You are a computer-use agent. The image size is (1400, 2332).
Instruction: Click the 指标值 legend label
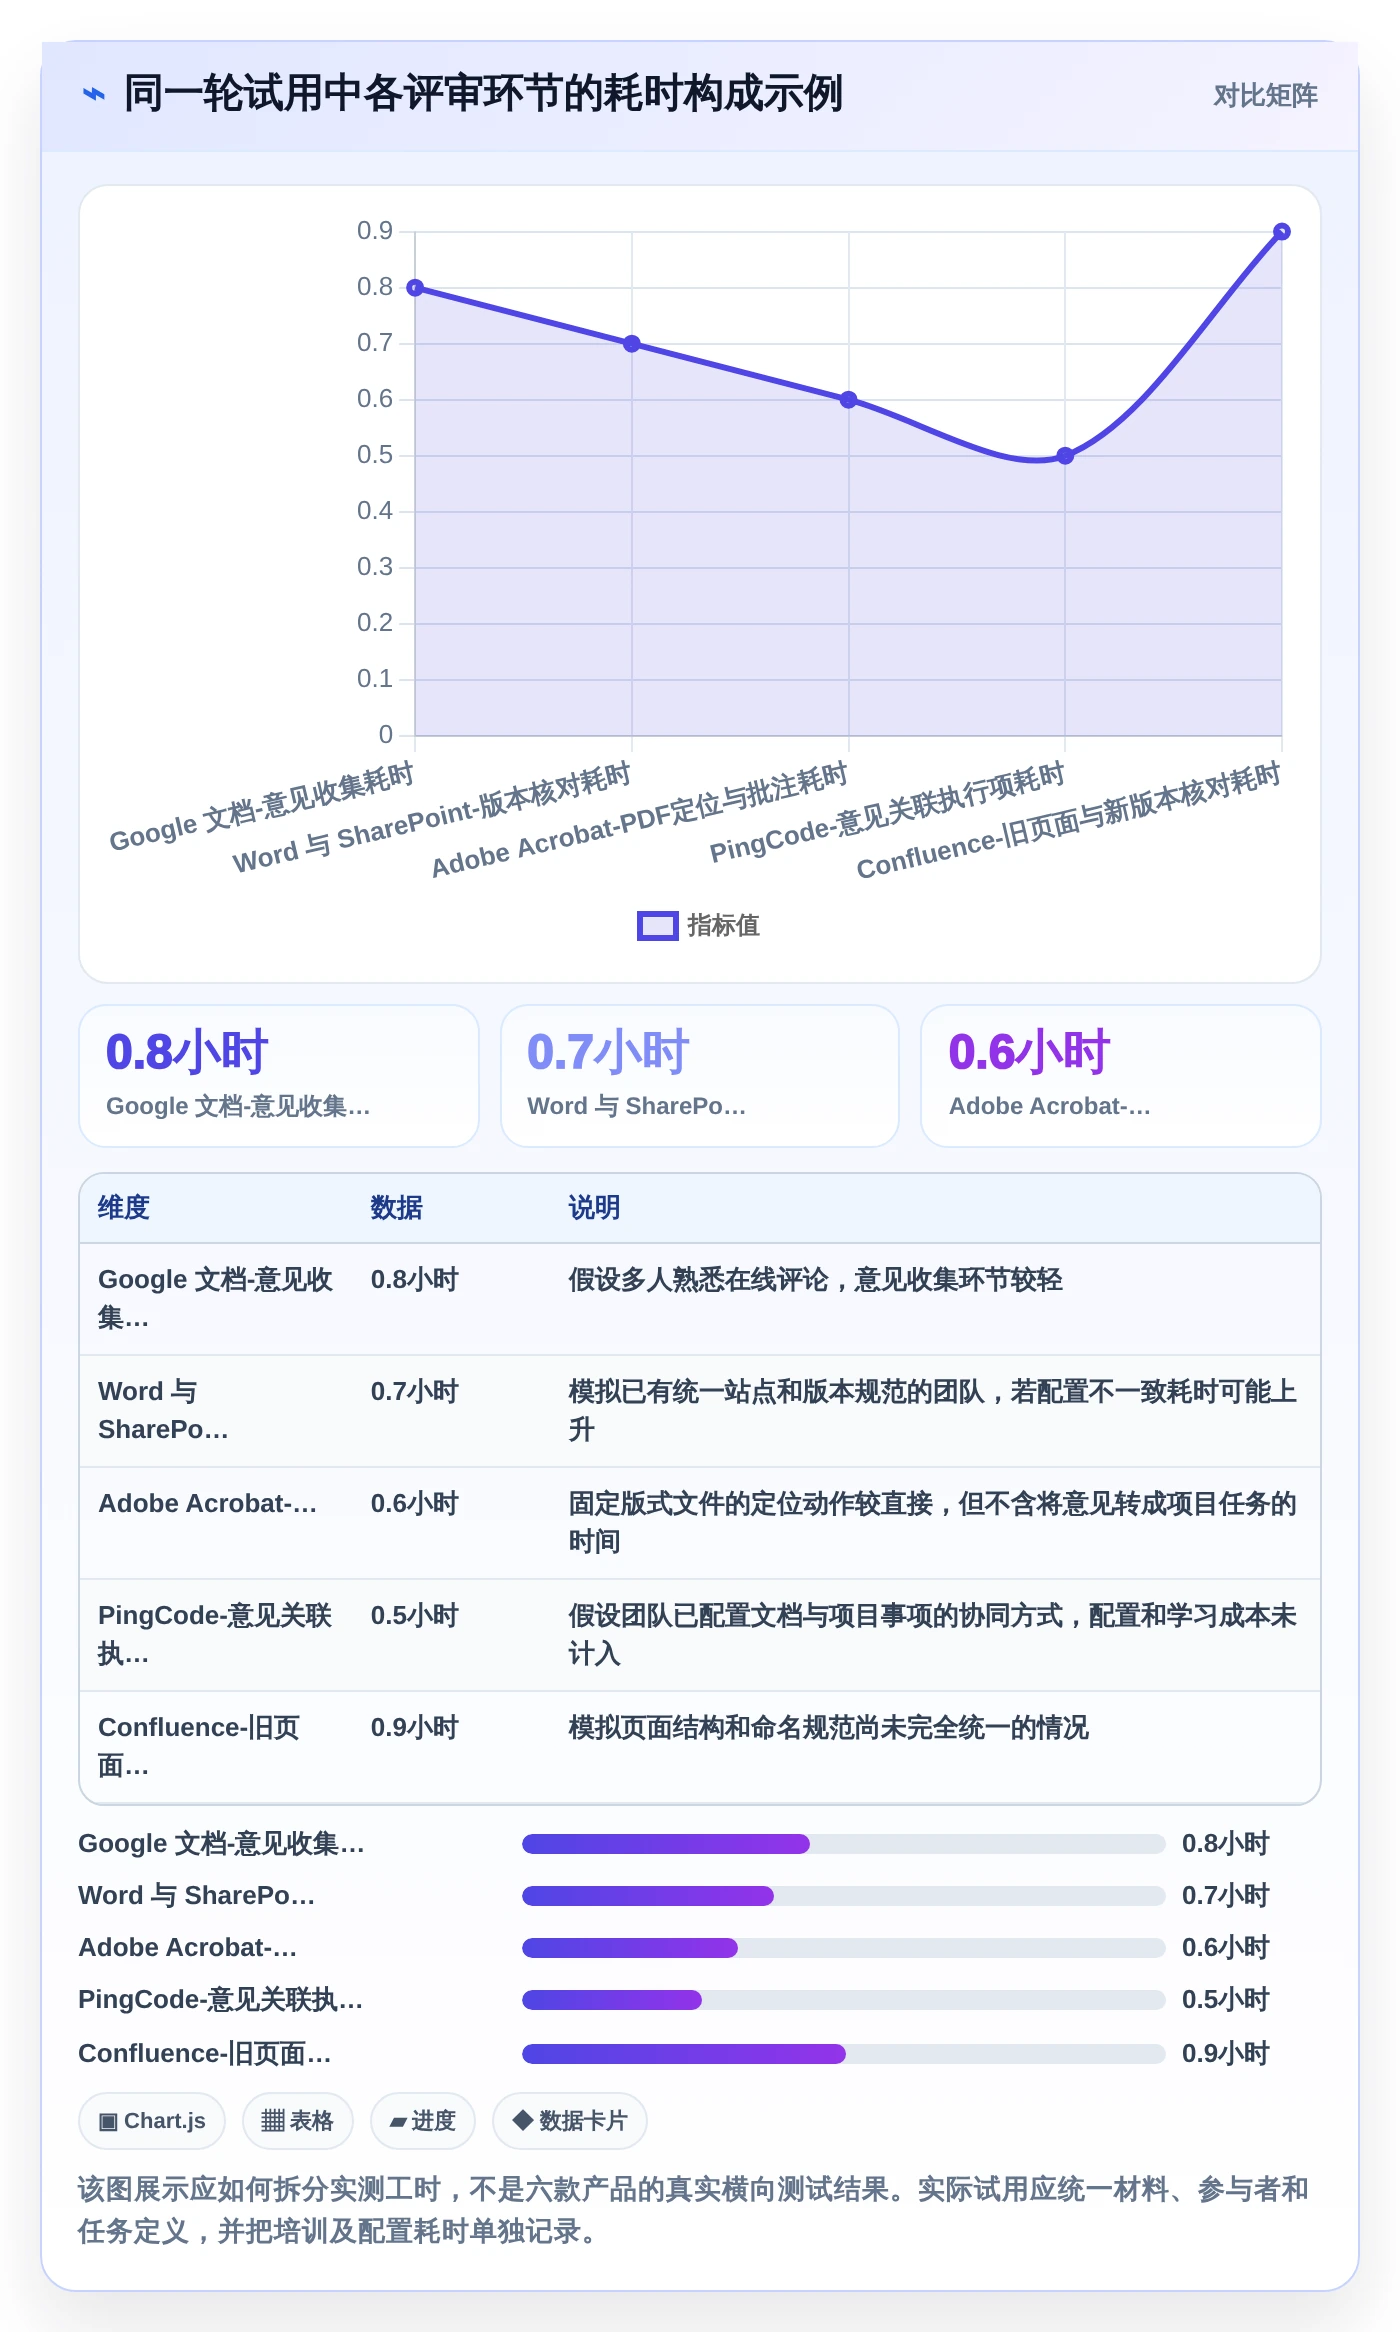723,926
